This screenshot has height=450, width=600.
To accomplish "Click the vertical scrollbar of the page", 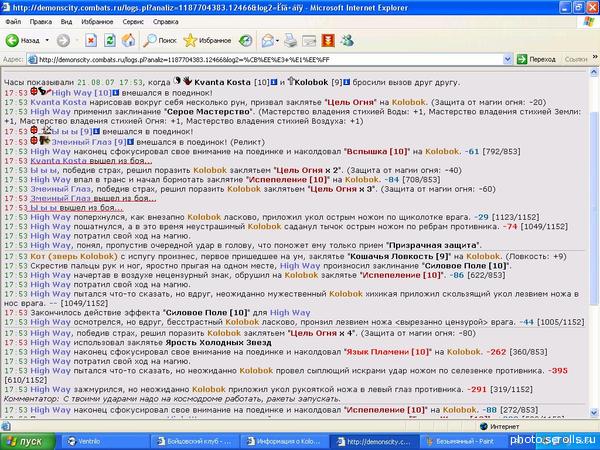I will (593, 250).
